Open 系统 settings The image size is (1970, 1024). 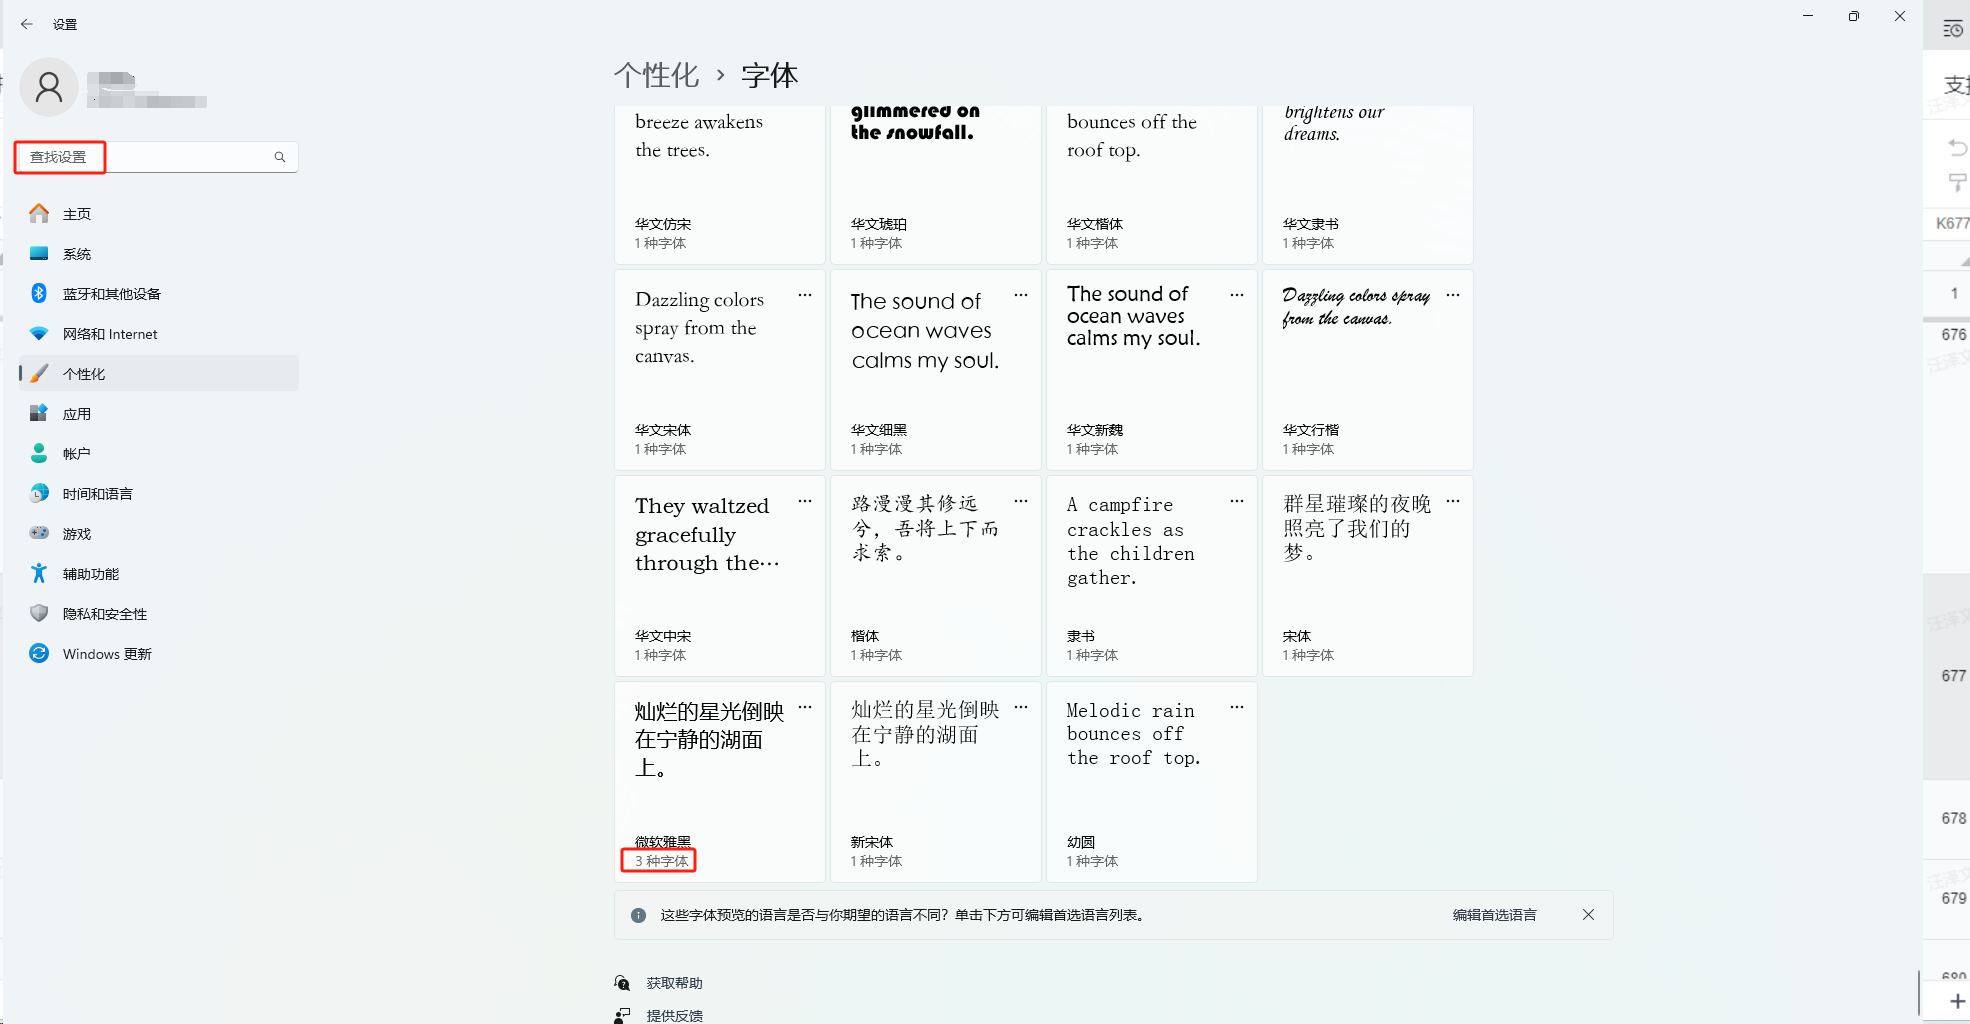coord(159,254)
